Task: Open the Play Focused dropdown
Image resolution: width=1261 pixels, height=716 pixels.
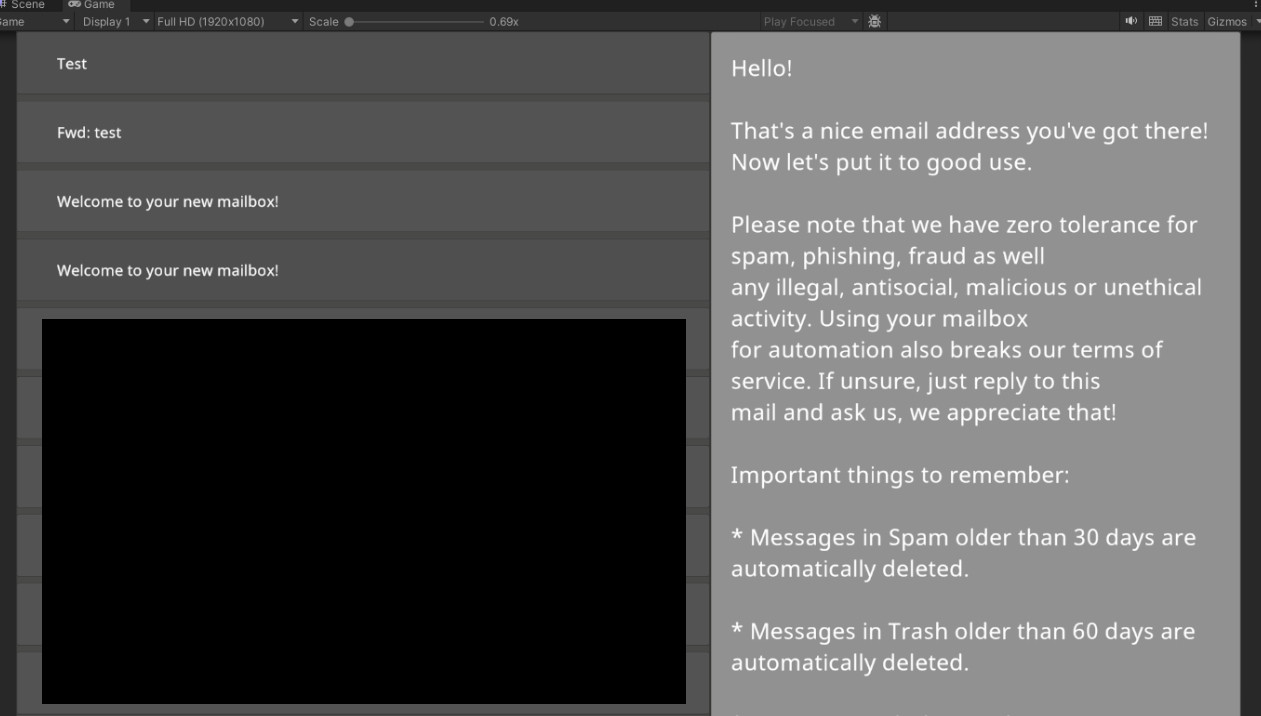Action: [809, 21]
